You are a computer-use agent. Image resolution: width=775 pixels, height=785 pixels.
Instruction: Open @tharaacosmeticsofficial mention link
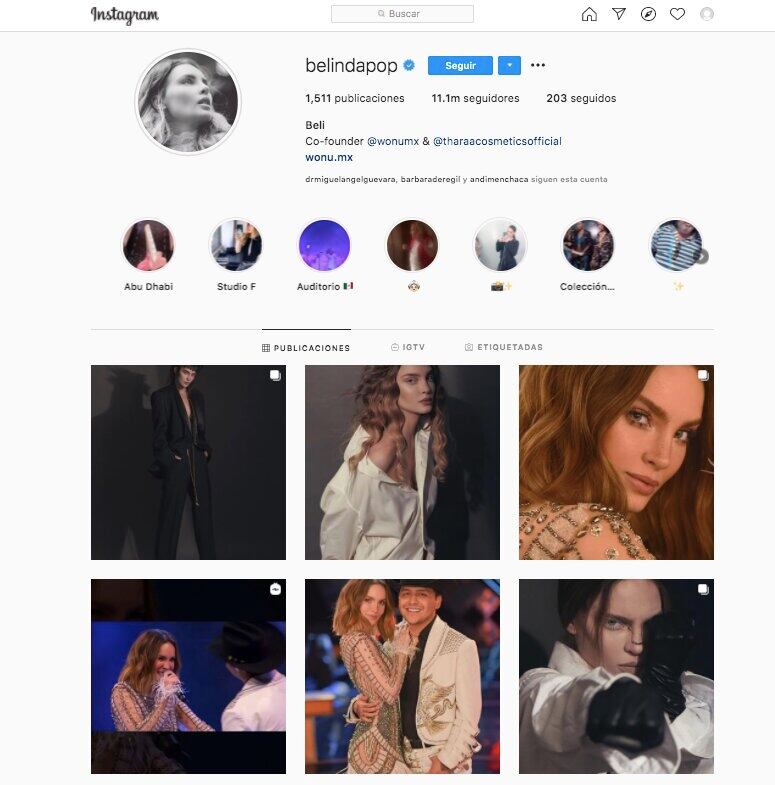pyautogui.click(x=497, y=141)
